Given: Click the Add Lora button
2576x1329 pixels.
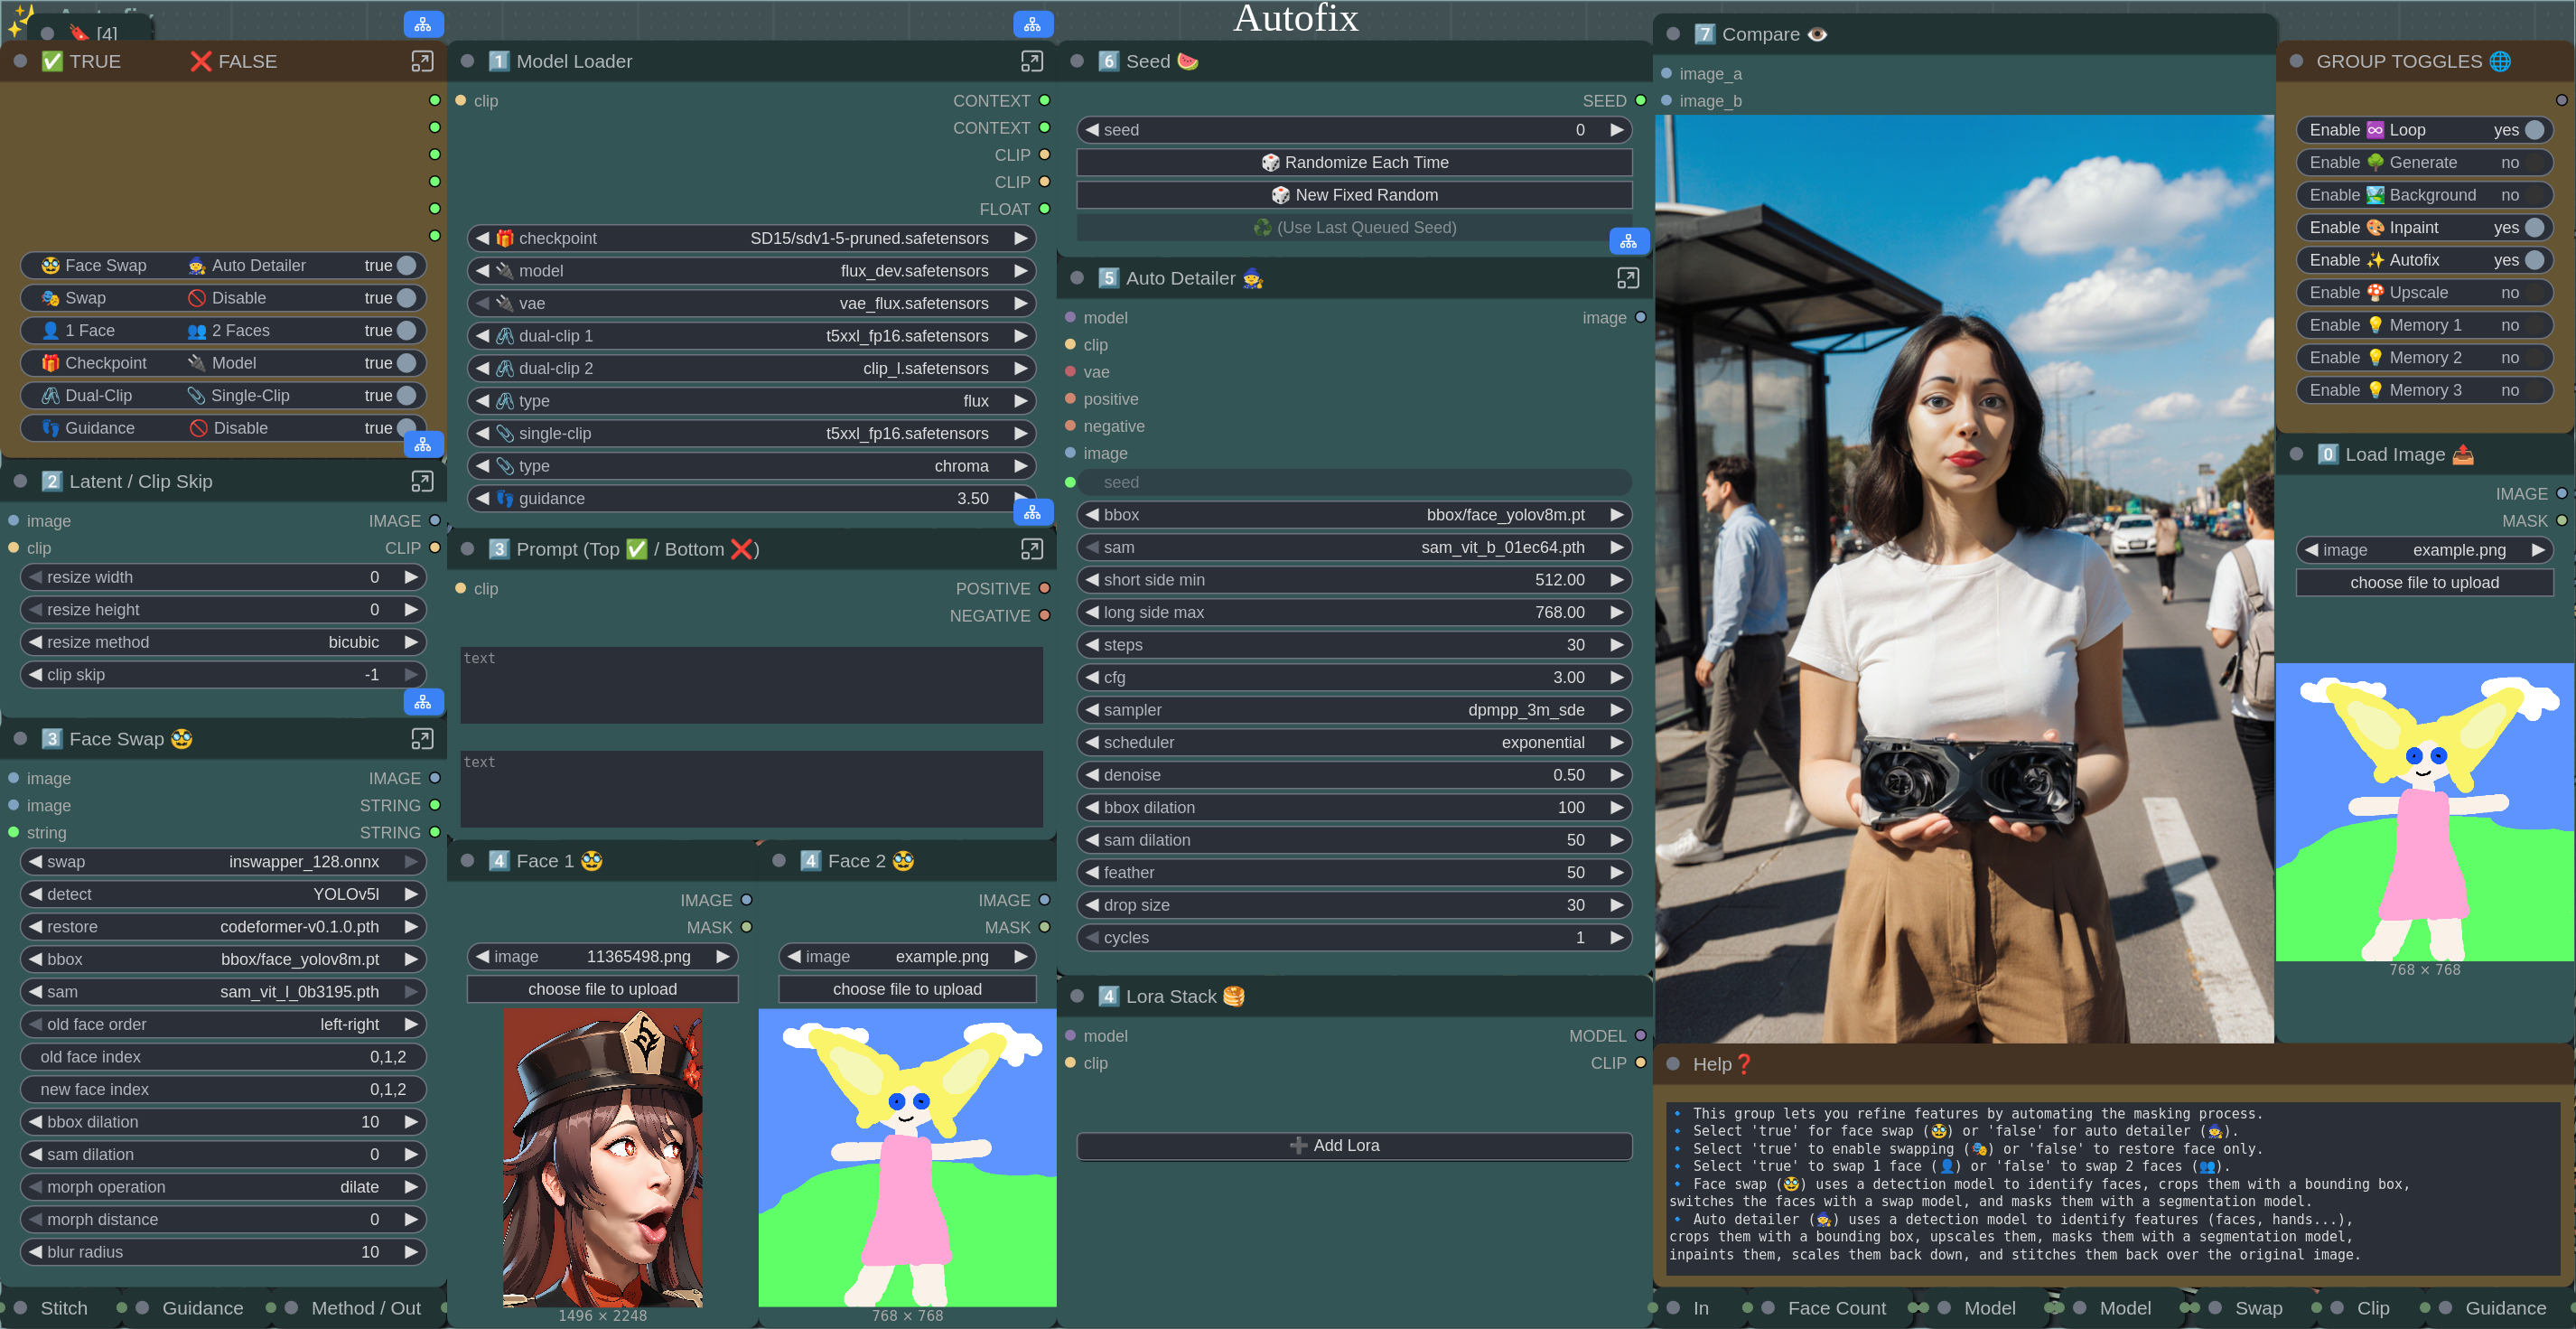Looking at the screenshot, I should pos(1354,1145).
